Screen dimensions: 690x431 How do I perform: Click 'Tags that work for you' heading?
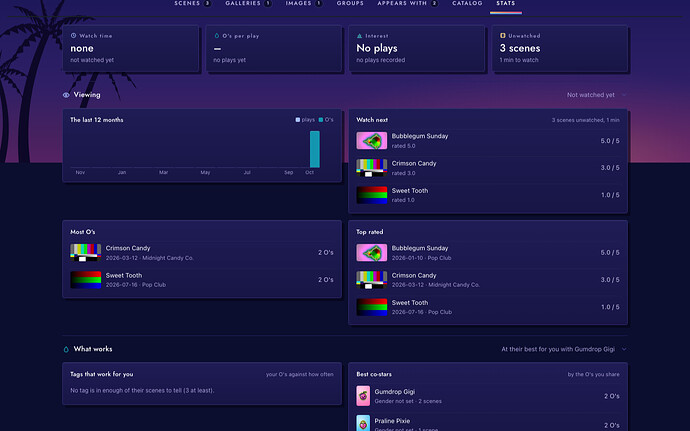click(102, 374)
